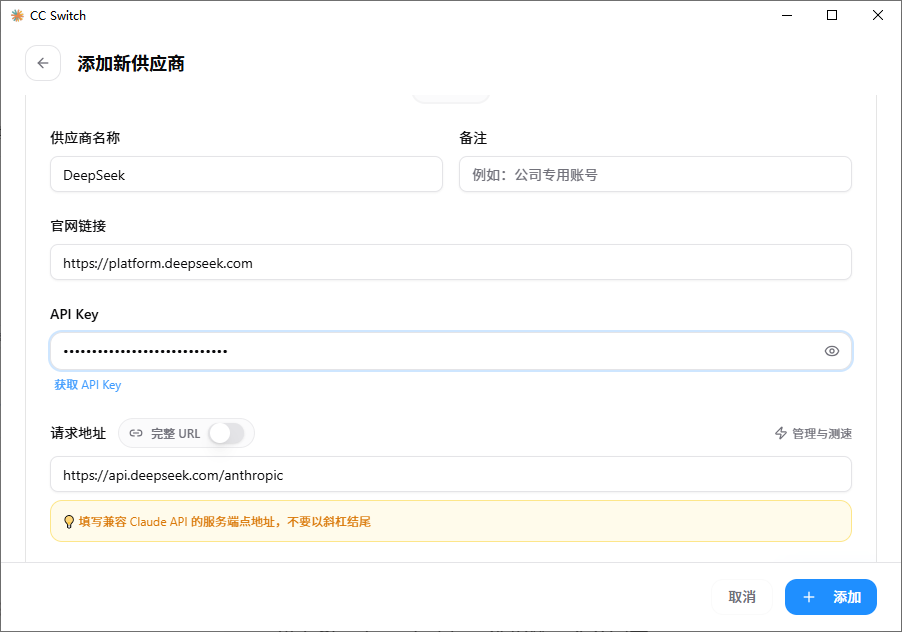Viewport: 902px width, 632px height.
Task: Open 管理与测速 with the lightning icon
Action: click(813, 433)
